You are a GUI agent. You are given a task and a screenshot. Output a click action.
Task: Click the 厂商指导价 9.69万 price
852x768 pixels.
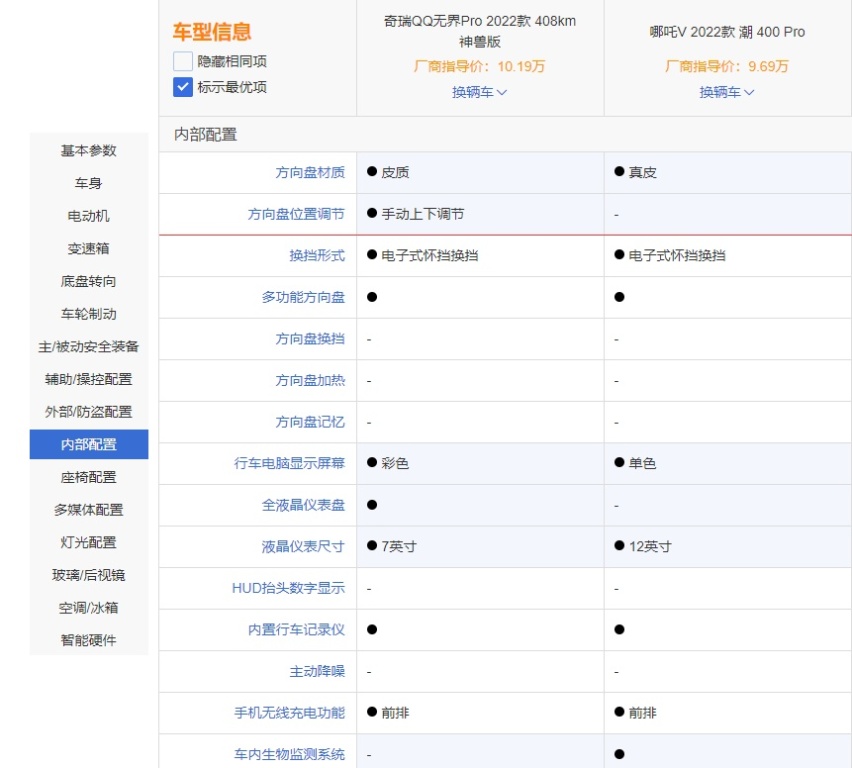coord(726,66)
